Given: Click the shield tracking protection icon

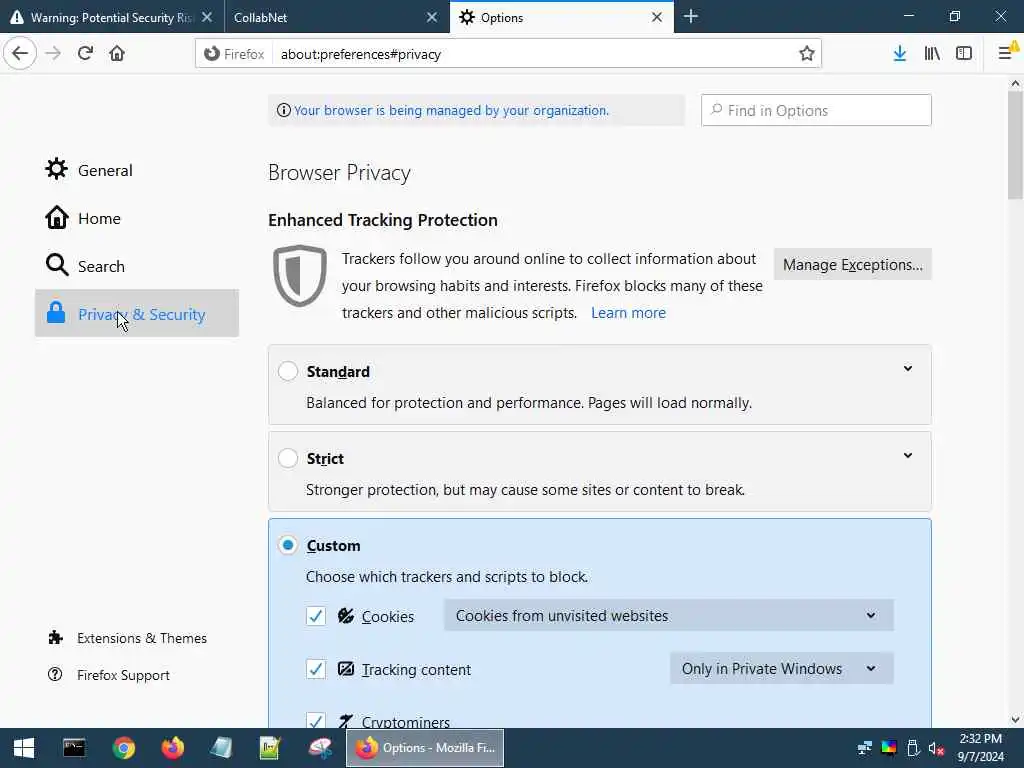Looking at the screenshot, I should 300,276.
